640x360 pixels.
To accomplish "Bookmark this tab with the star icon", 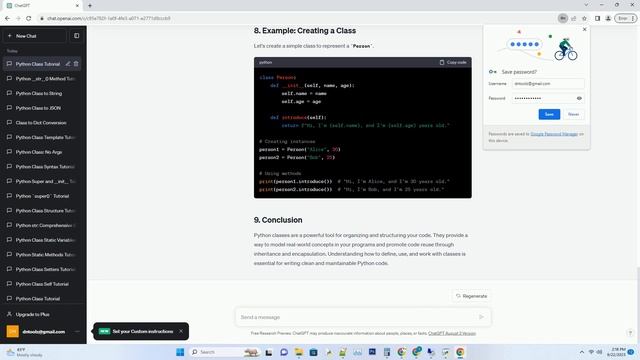I will (x=584, y=18).
